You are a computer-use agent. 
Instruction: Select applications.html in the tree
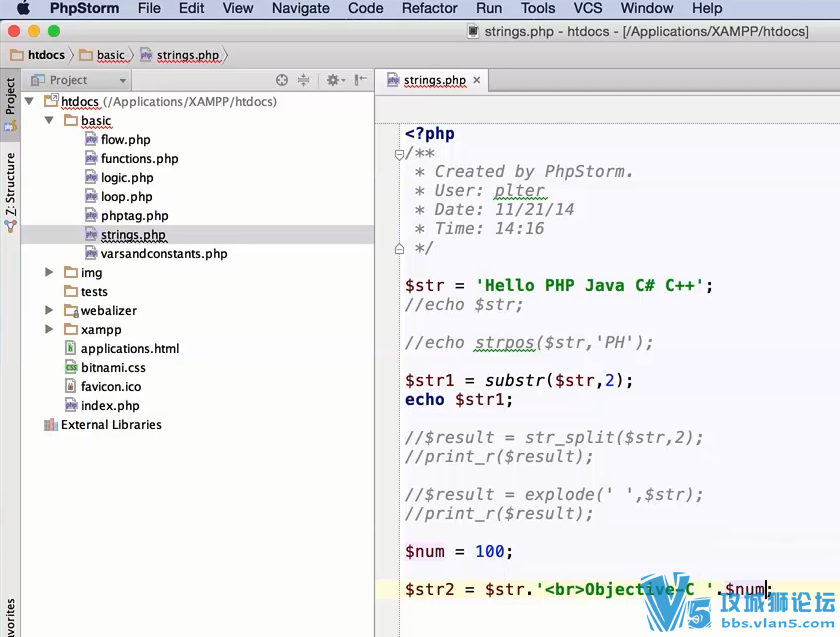130,348
